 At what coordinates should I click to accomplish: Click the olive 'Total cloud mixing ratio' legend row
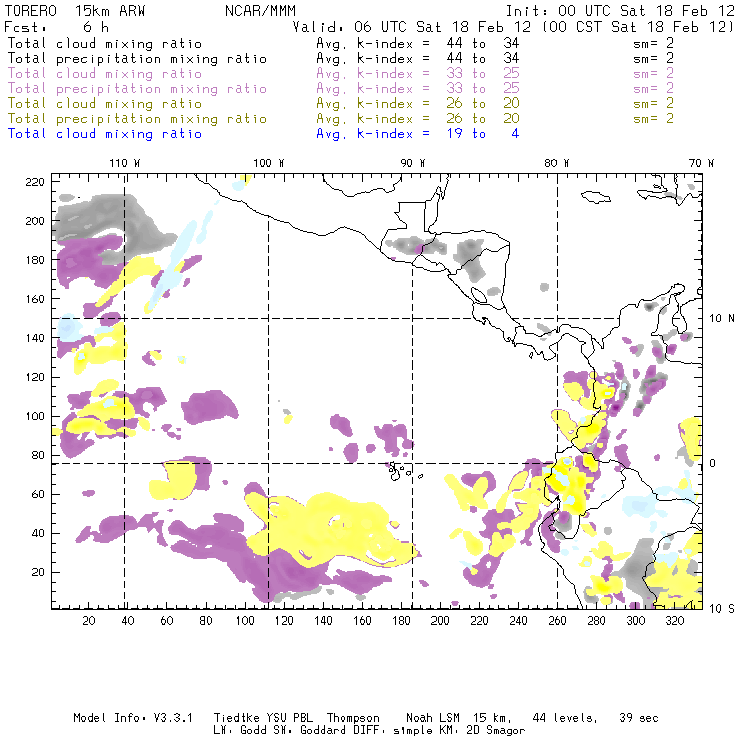point(105,103)
